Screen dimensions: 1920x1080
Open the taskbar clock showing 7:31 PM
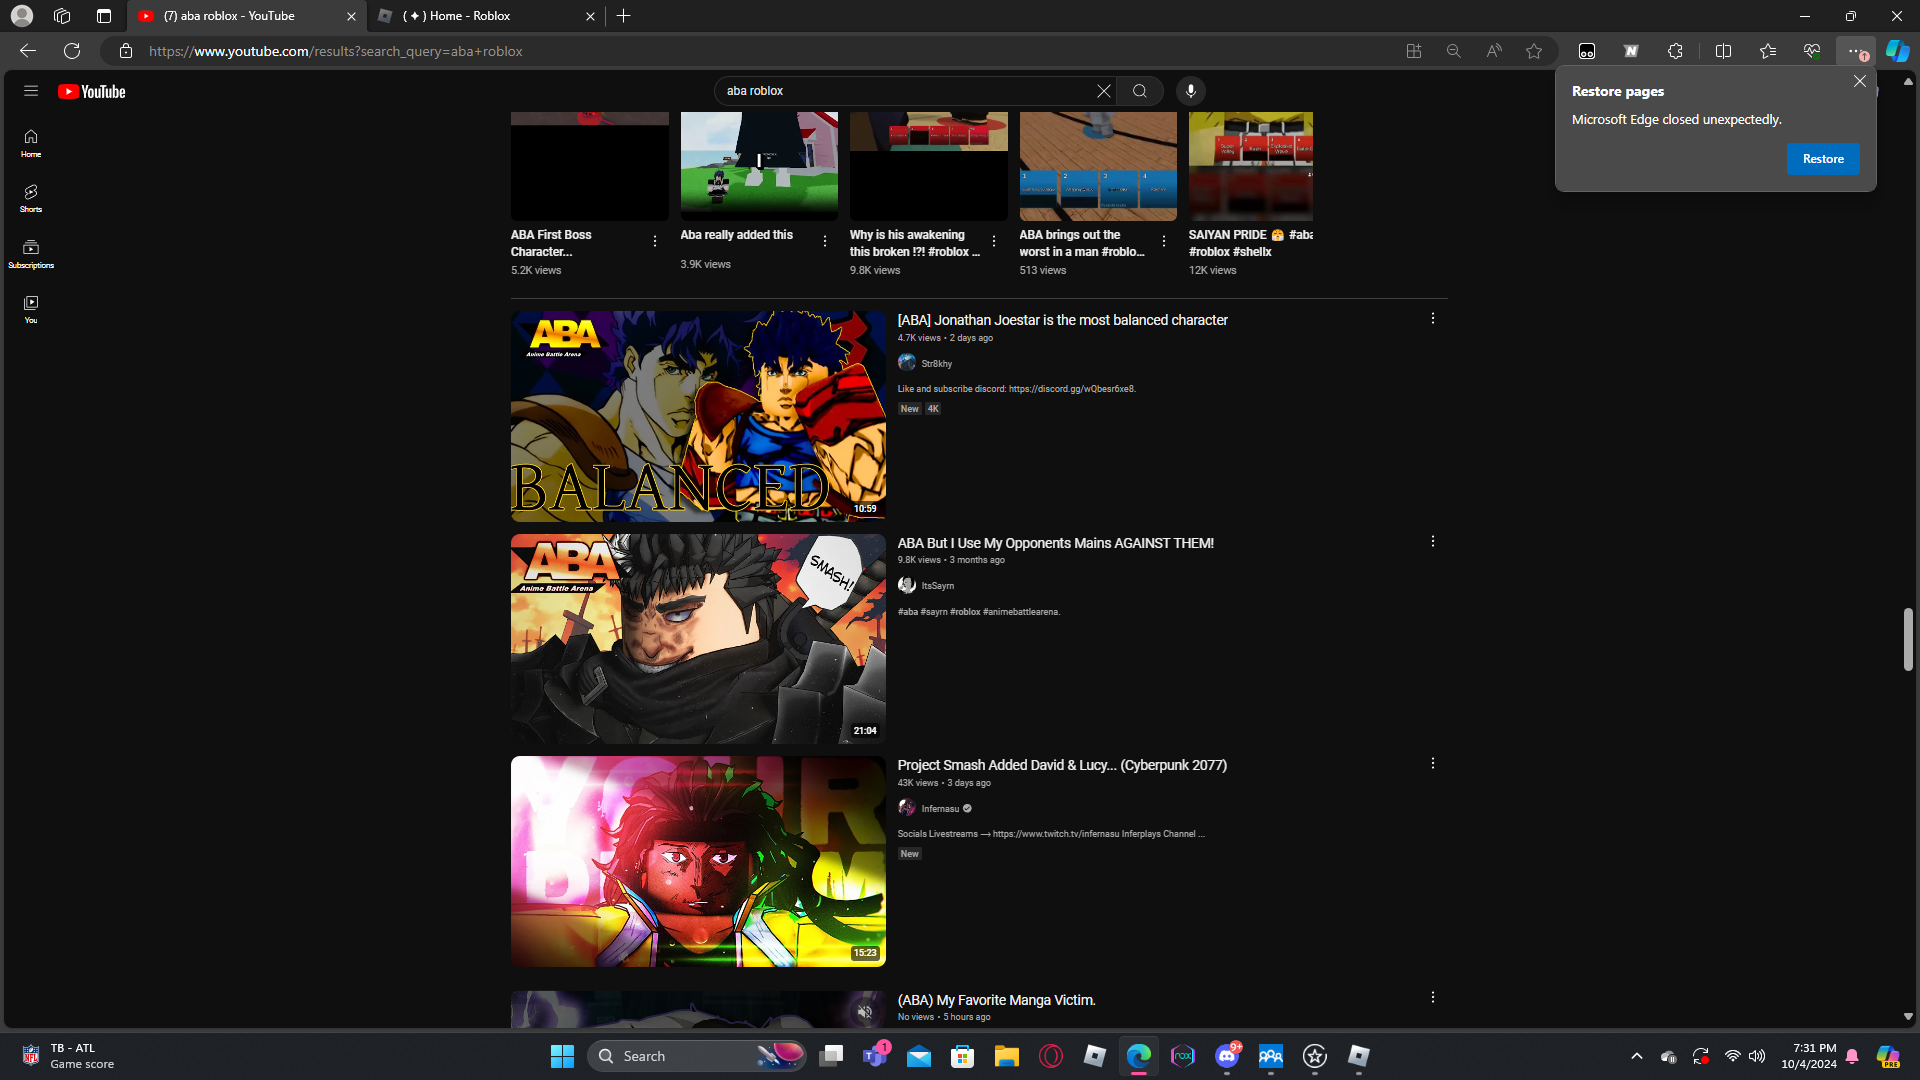[x=1809, y=1056]
